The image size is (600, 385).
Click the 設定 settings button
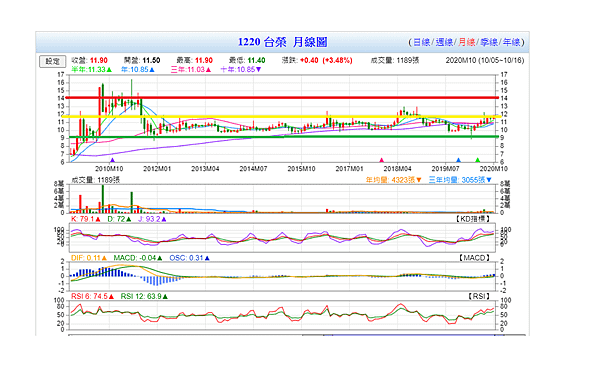pyautogui.click(x=52, y=61)
